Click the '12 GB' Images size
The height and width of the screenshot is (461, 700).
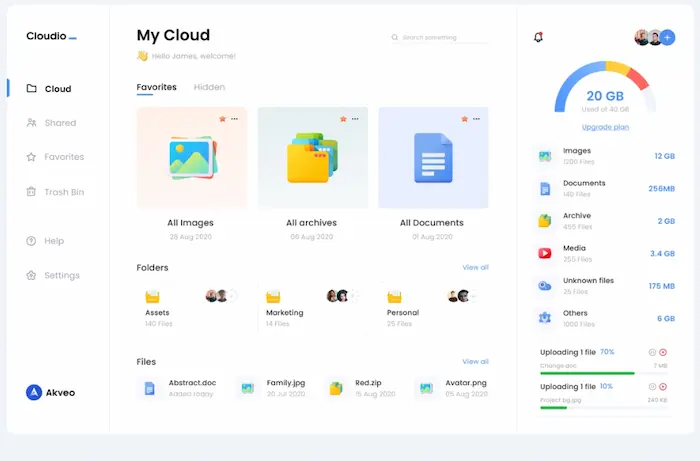(665, 156)
